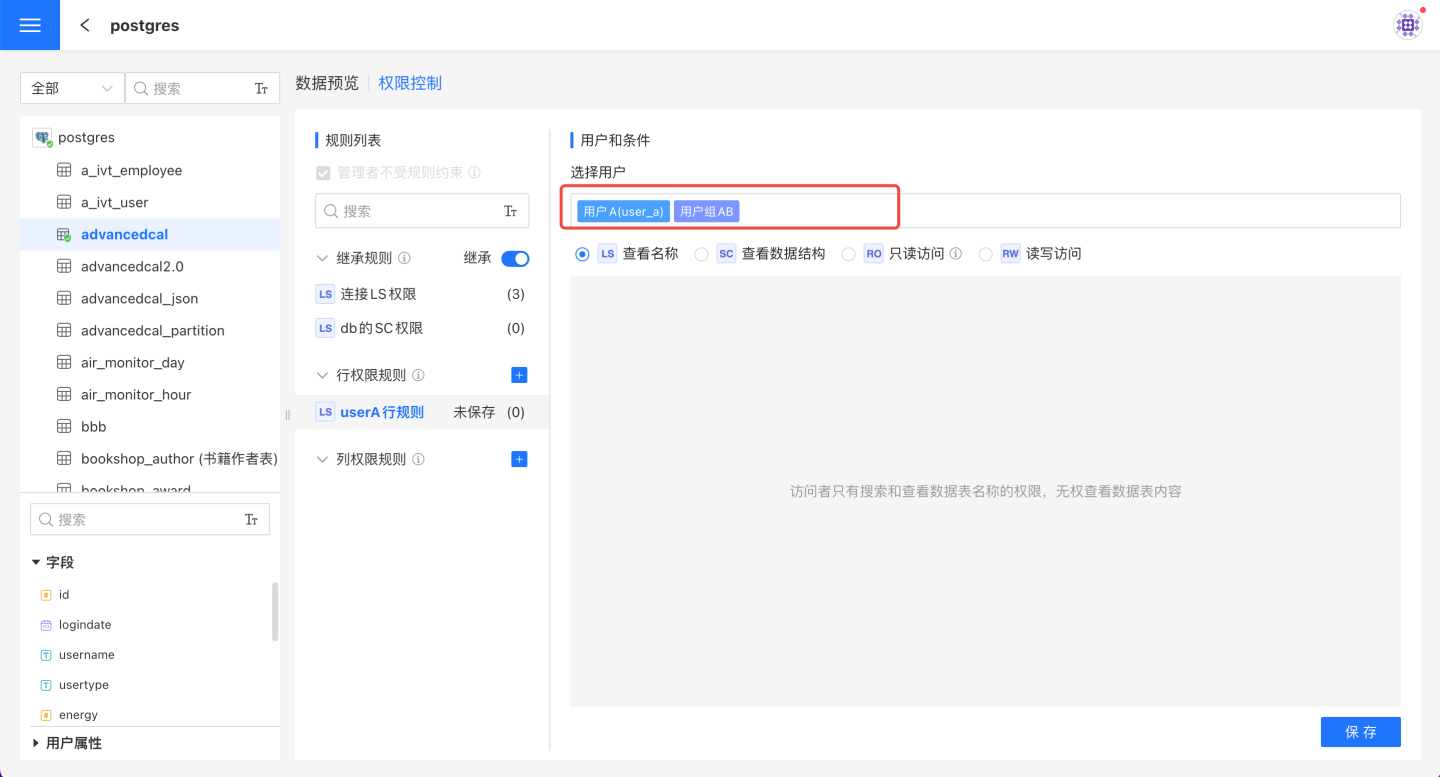Switch to the 权限控制 tab
1440x777 pixels.
(410, 83)
